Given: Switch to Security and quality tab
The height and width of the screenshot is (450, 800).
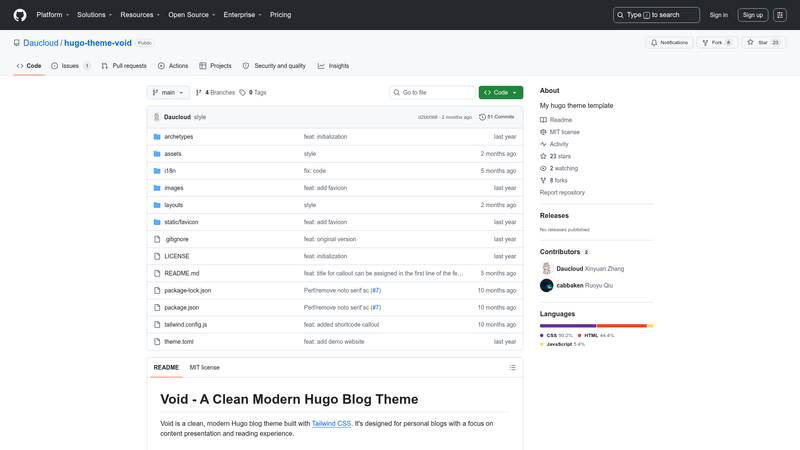Looking at the screenshot, I should coord(274,66).
